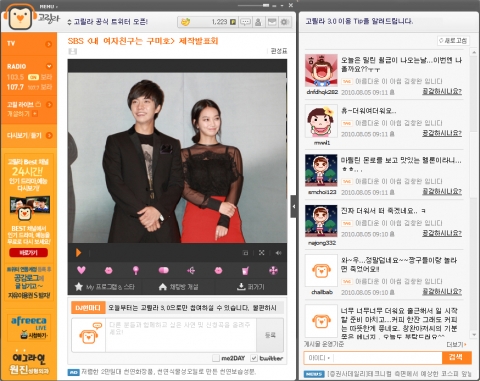Click the 퍼가기 download tab
Viewport: 480px width, 381px height.
(x=250, y=287)
